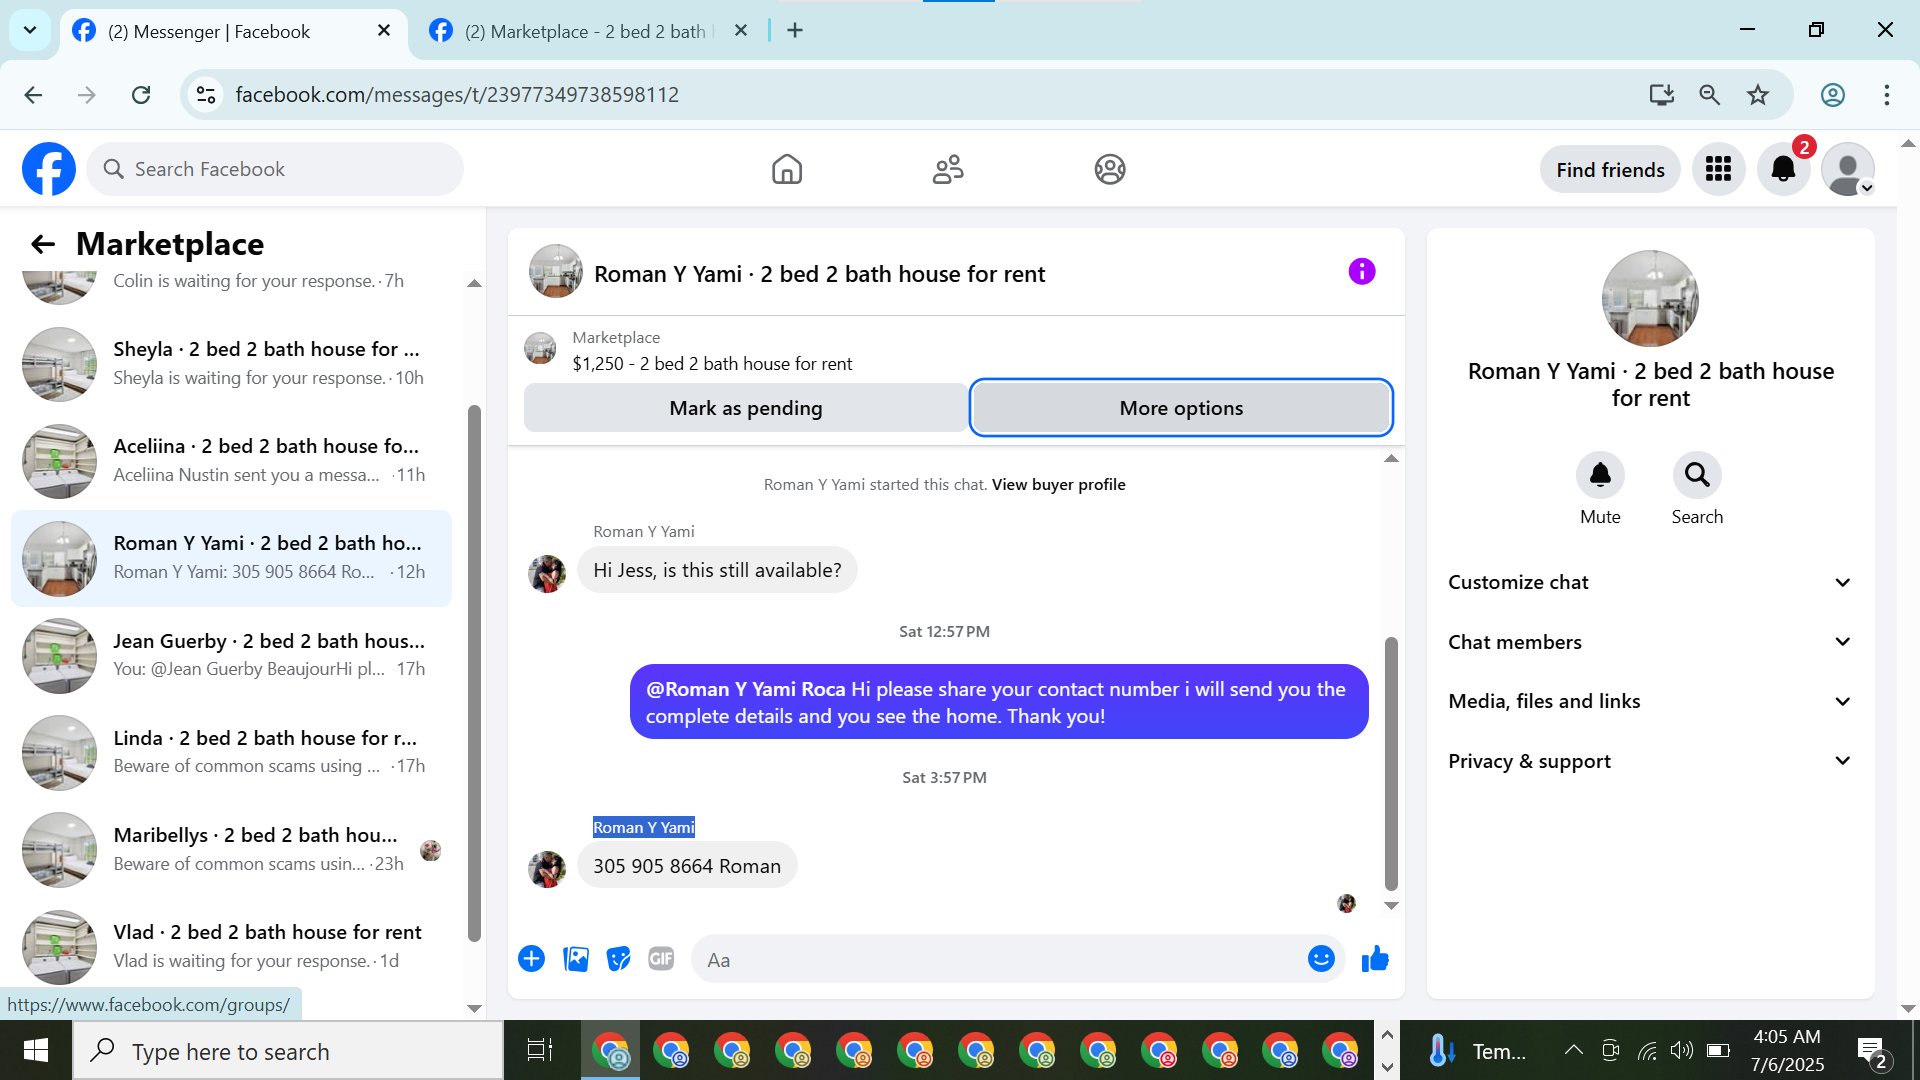Open the Groups icon in top navigation
Image resolution: width=1920 pixels, height=1080 pixels.
click(x=1110, y=169)
